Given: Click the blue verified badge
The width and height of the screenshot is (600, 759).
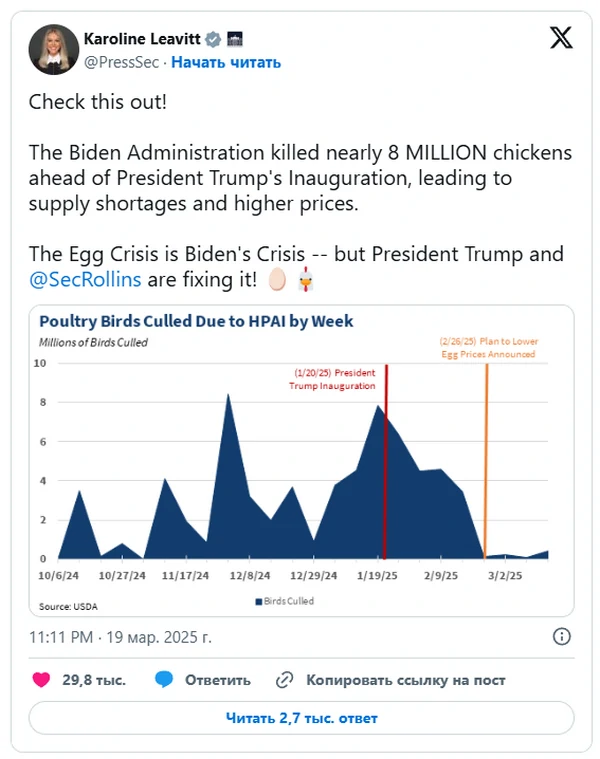Looking at the screenshot, I should click(x=213, y=40).
